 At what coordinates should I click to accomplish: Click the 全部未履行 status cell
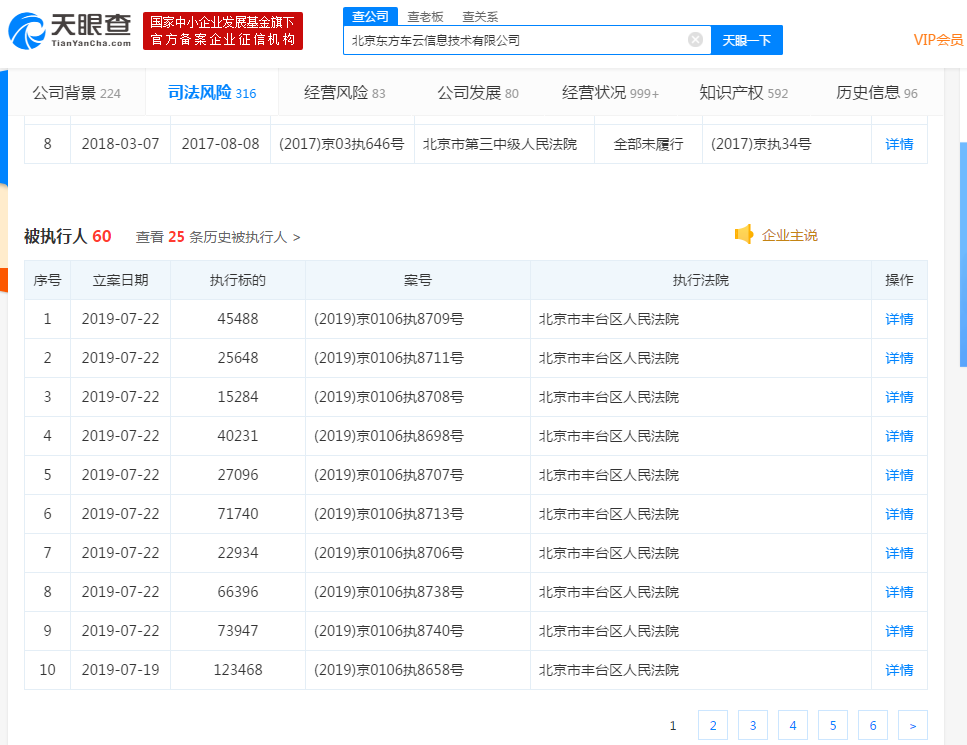tap(648, 144)
